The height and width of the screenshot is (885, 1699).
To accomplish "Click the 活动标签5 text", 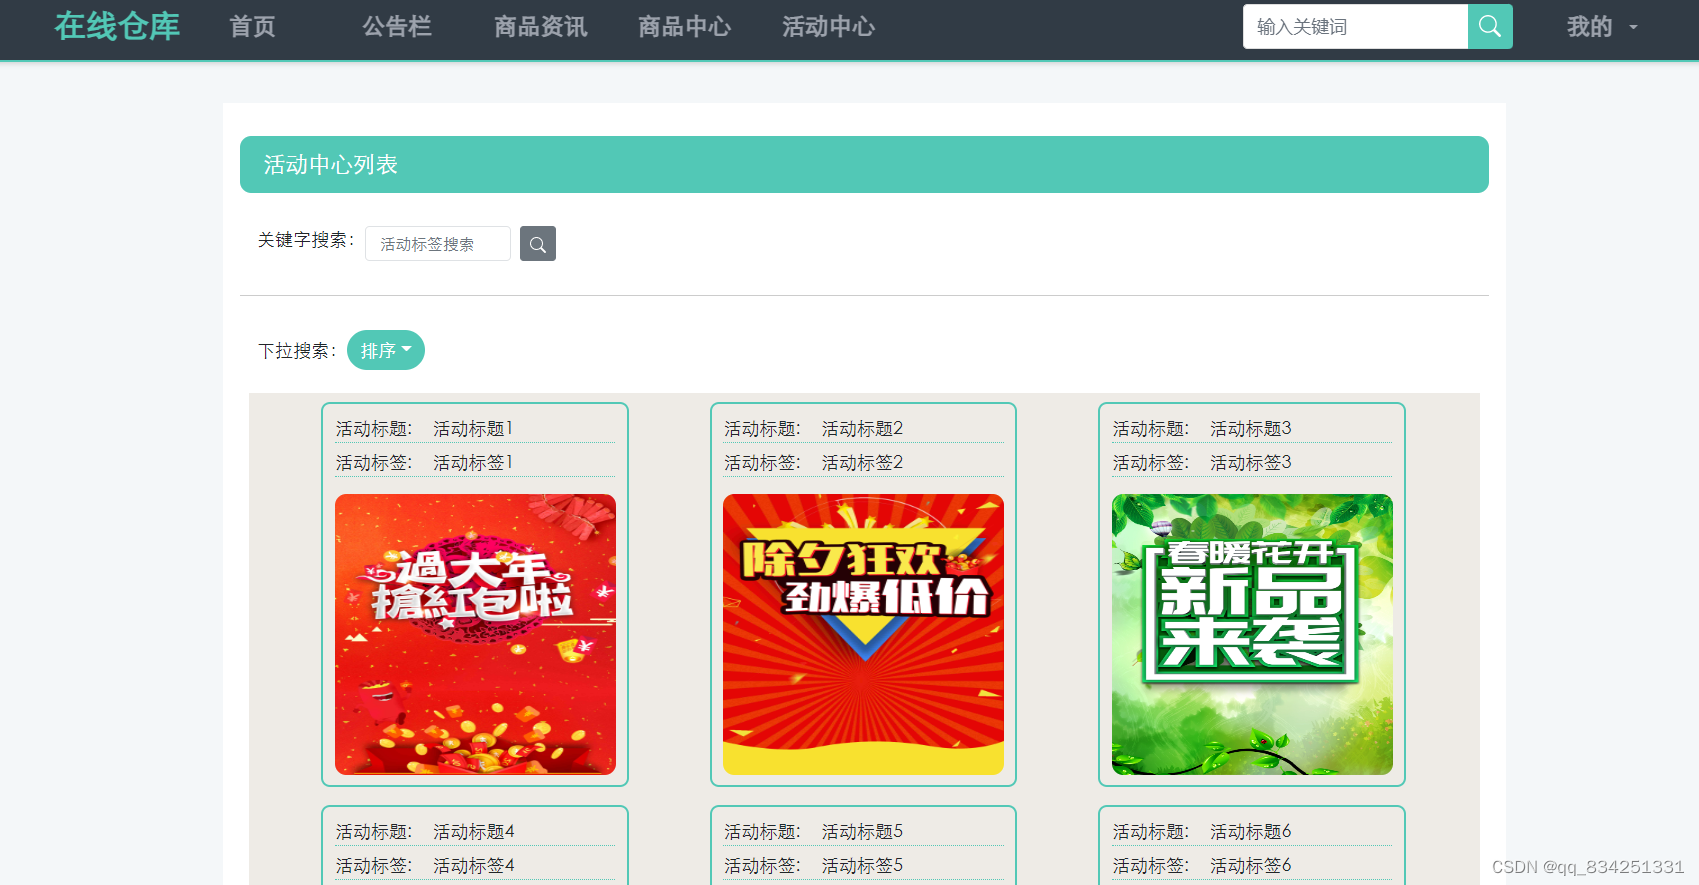I will click(x=862, y=866).
